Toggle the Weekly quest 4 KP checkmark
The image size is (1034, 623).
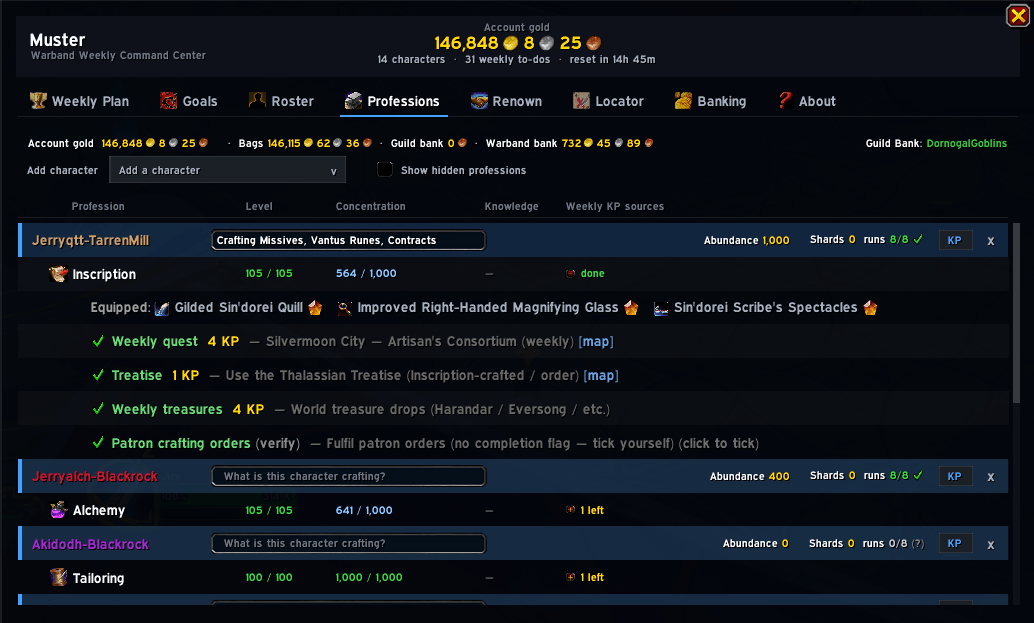tap(98, 341)
